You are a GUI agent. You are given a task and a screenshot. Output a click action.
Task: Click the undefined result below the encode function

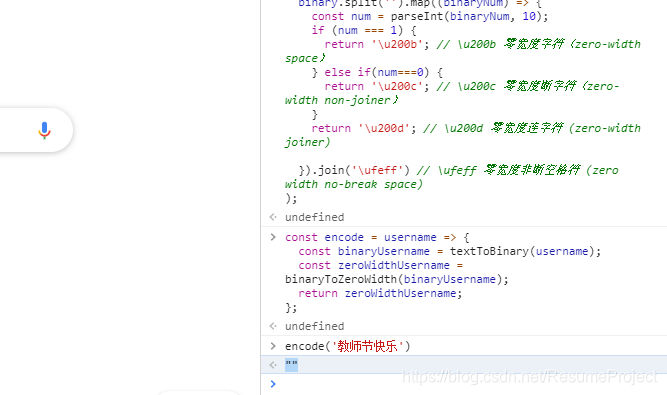(314, 326)
